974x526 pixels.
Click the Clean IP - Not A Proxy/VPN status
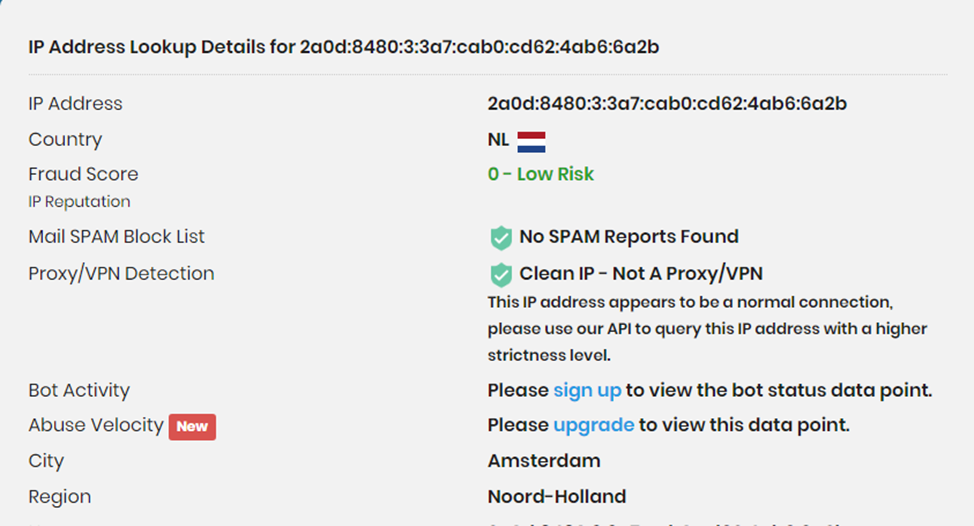(x=641, y=273)
